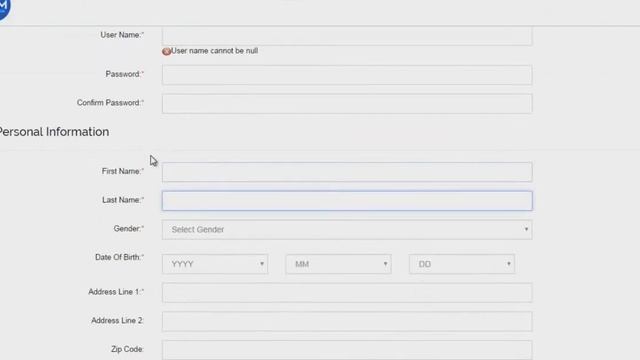This screenshot has width=640, height=360.
Task: Click the 'First Name:' label
Action: [x=123, y=171]
